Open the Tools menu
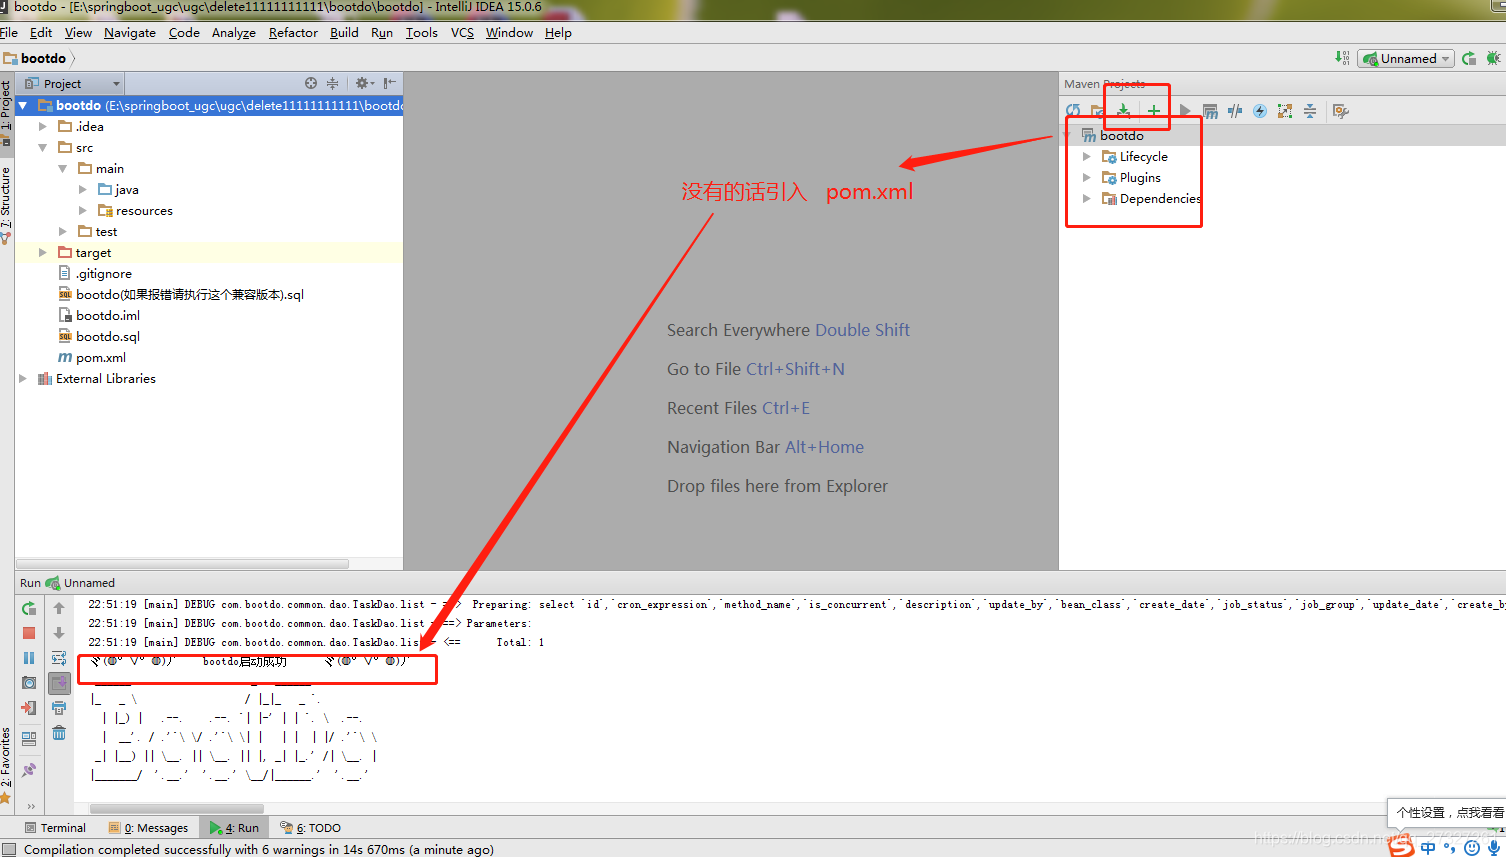The image size is (1506, 857). click(421, 33)
